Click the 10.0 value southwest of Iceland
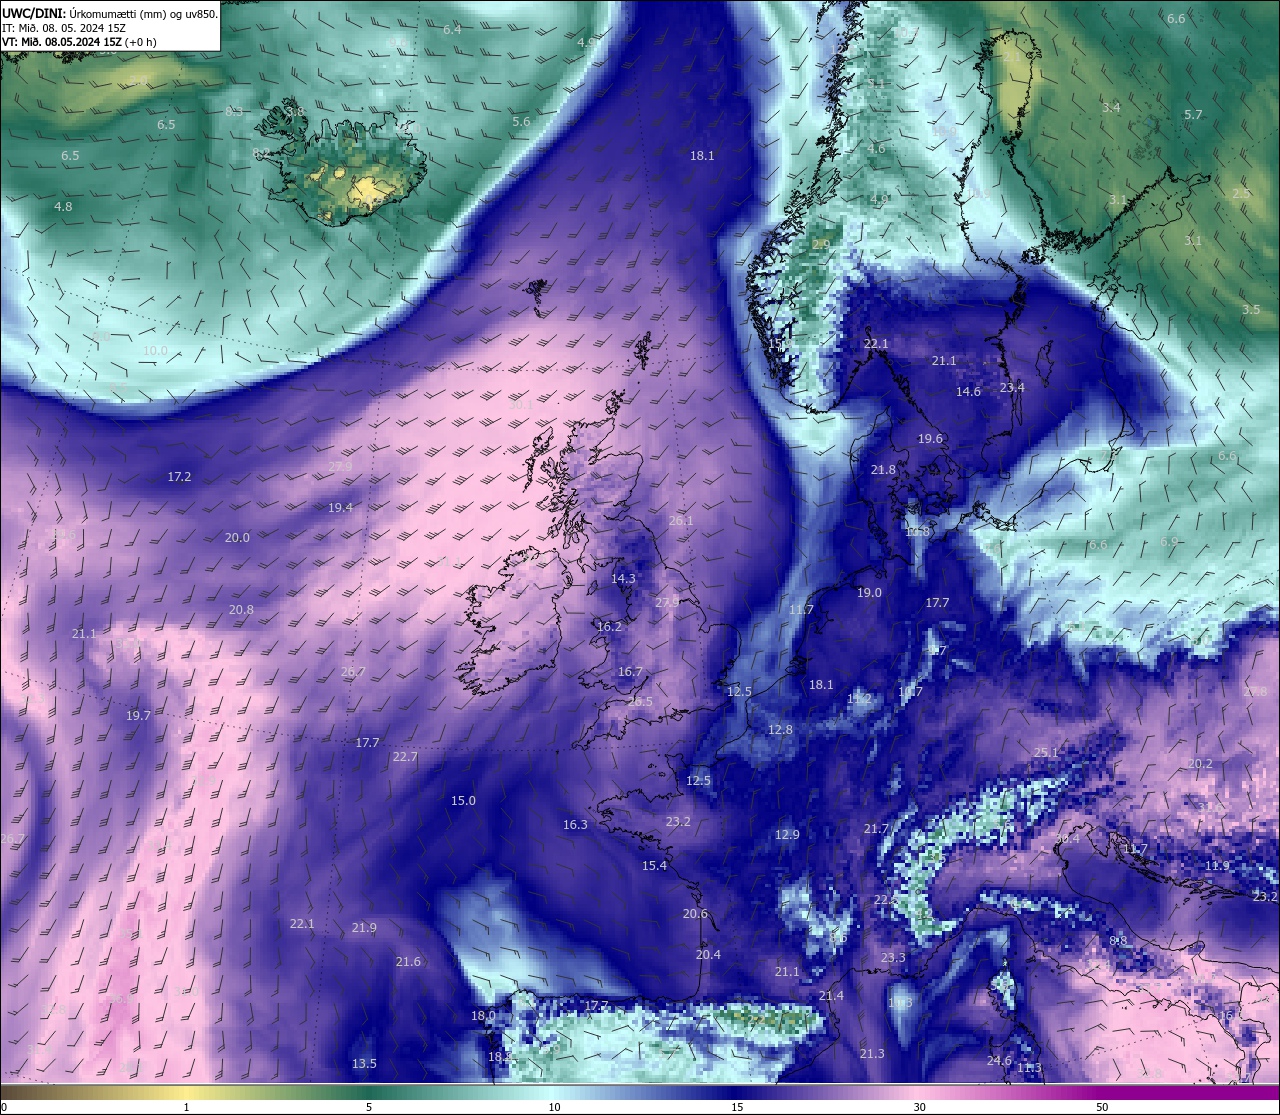1280x1115 pixels. coord(155,351)
